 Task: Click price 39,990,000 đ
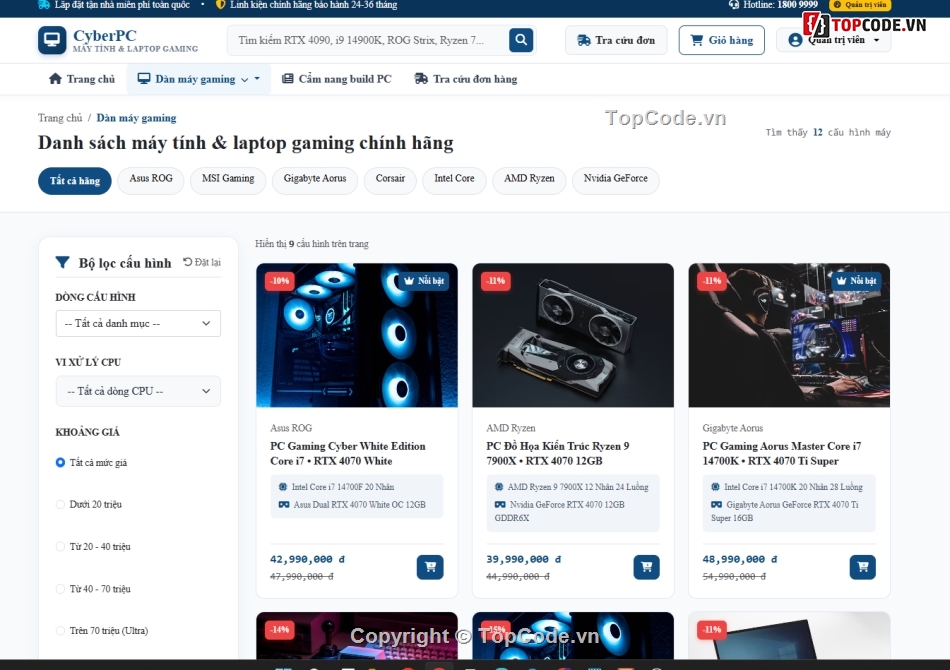[524, 559]
